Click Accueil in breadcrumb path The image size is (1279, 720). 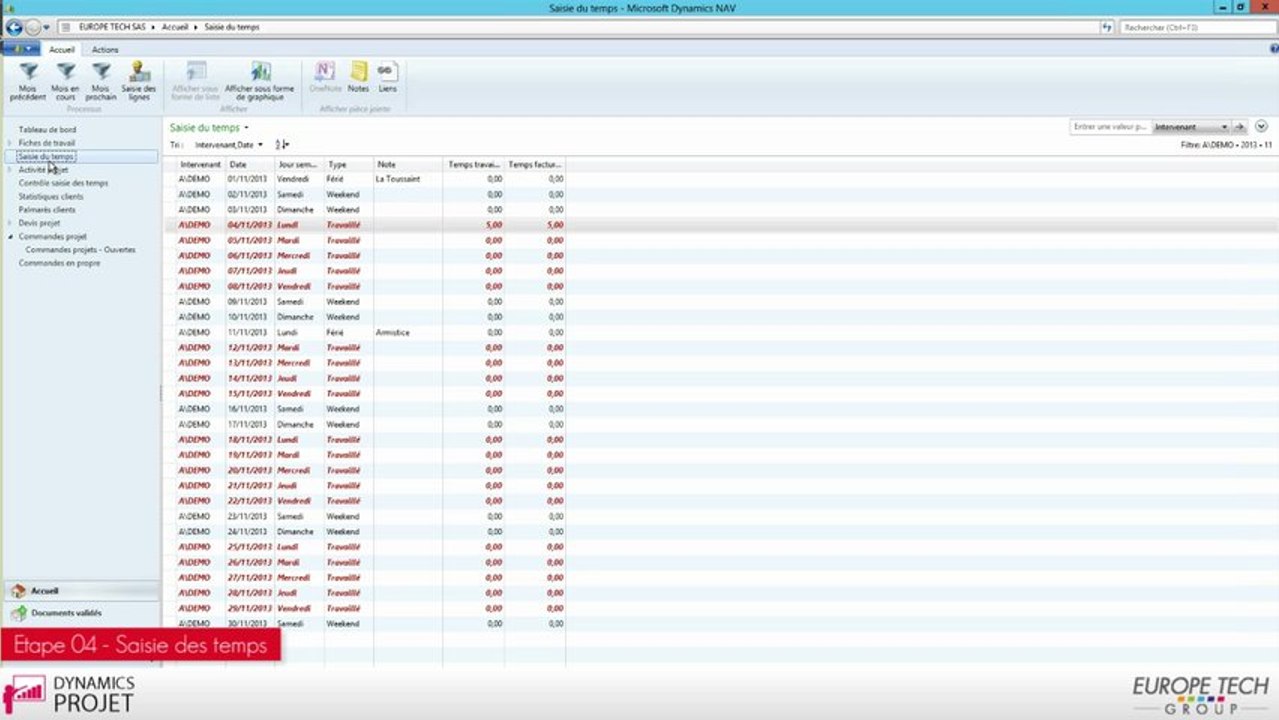tap(175, 28)
